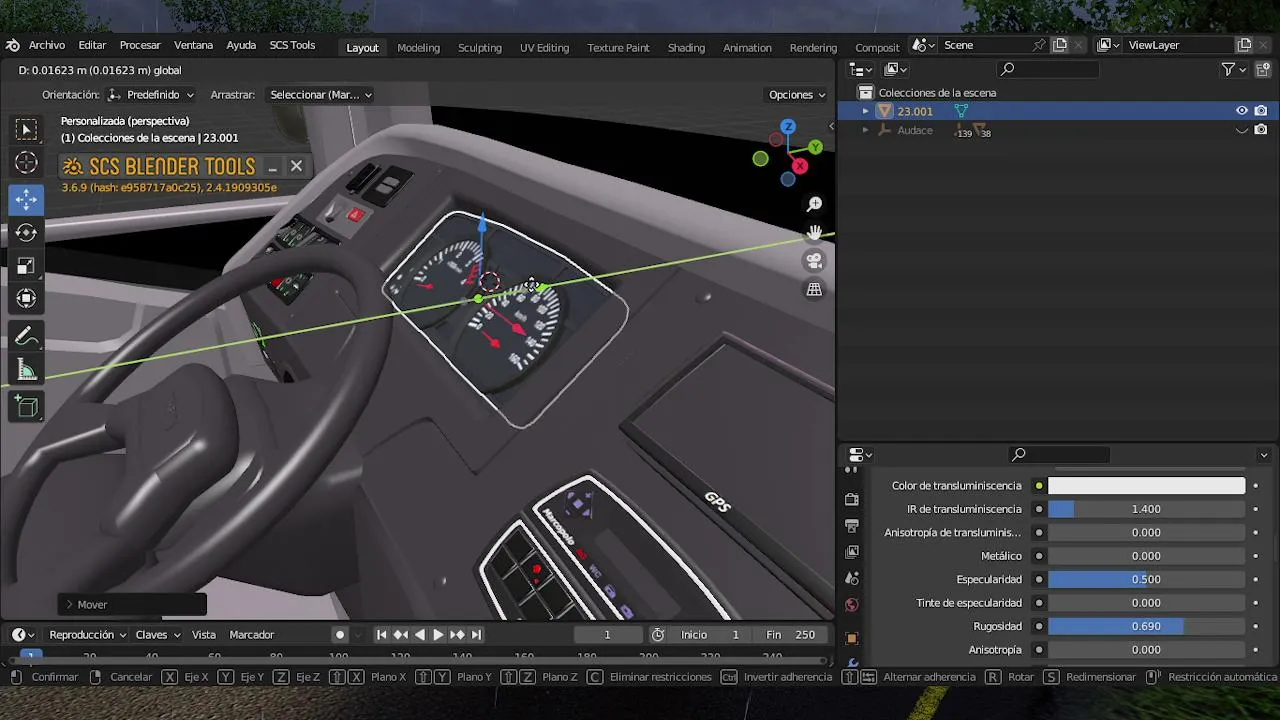The width and height of the screenshot is (1280, 720).
Task: Expand the Audace tree item
Action: [865, 130]
